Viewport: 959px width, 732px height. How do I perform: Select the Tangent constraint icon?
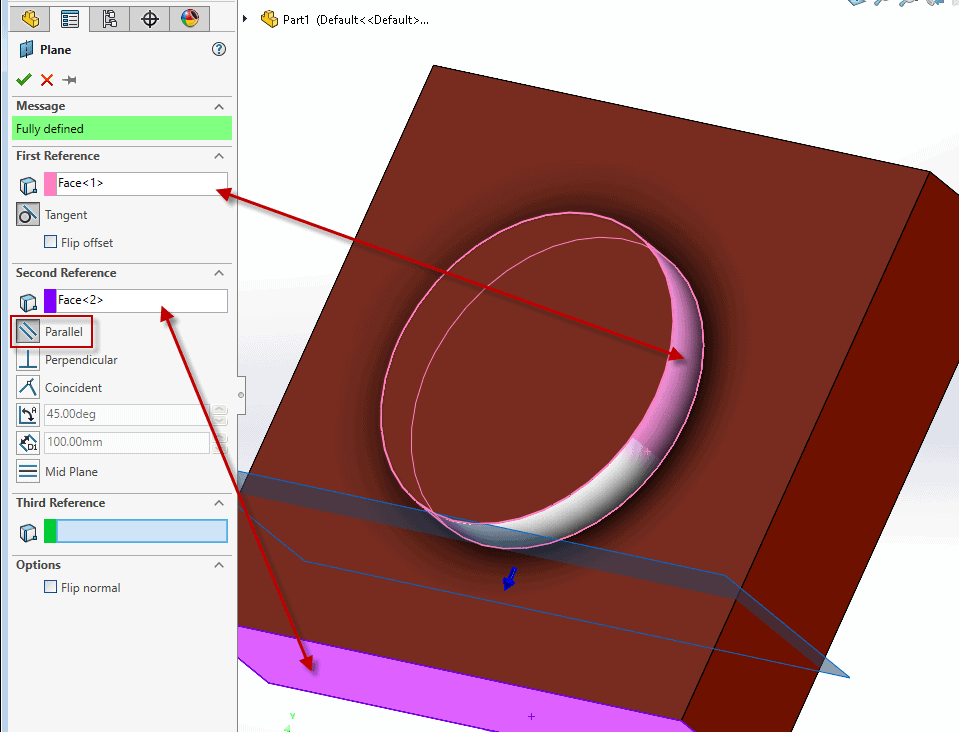point(27,213)
